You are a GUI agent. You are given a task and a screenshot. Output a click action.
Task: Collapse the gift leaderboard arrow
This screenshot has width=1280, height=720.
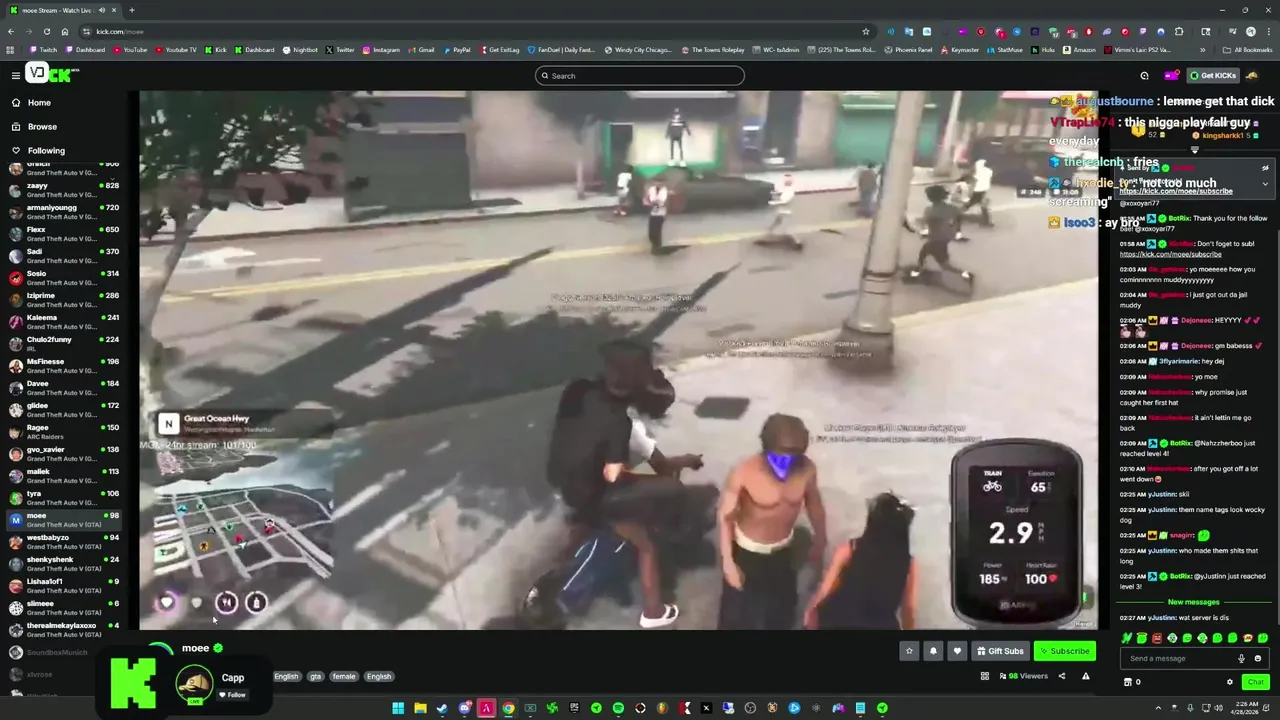(x=1194, y=150)
